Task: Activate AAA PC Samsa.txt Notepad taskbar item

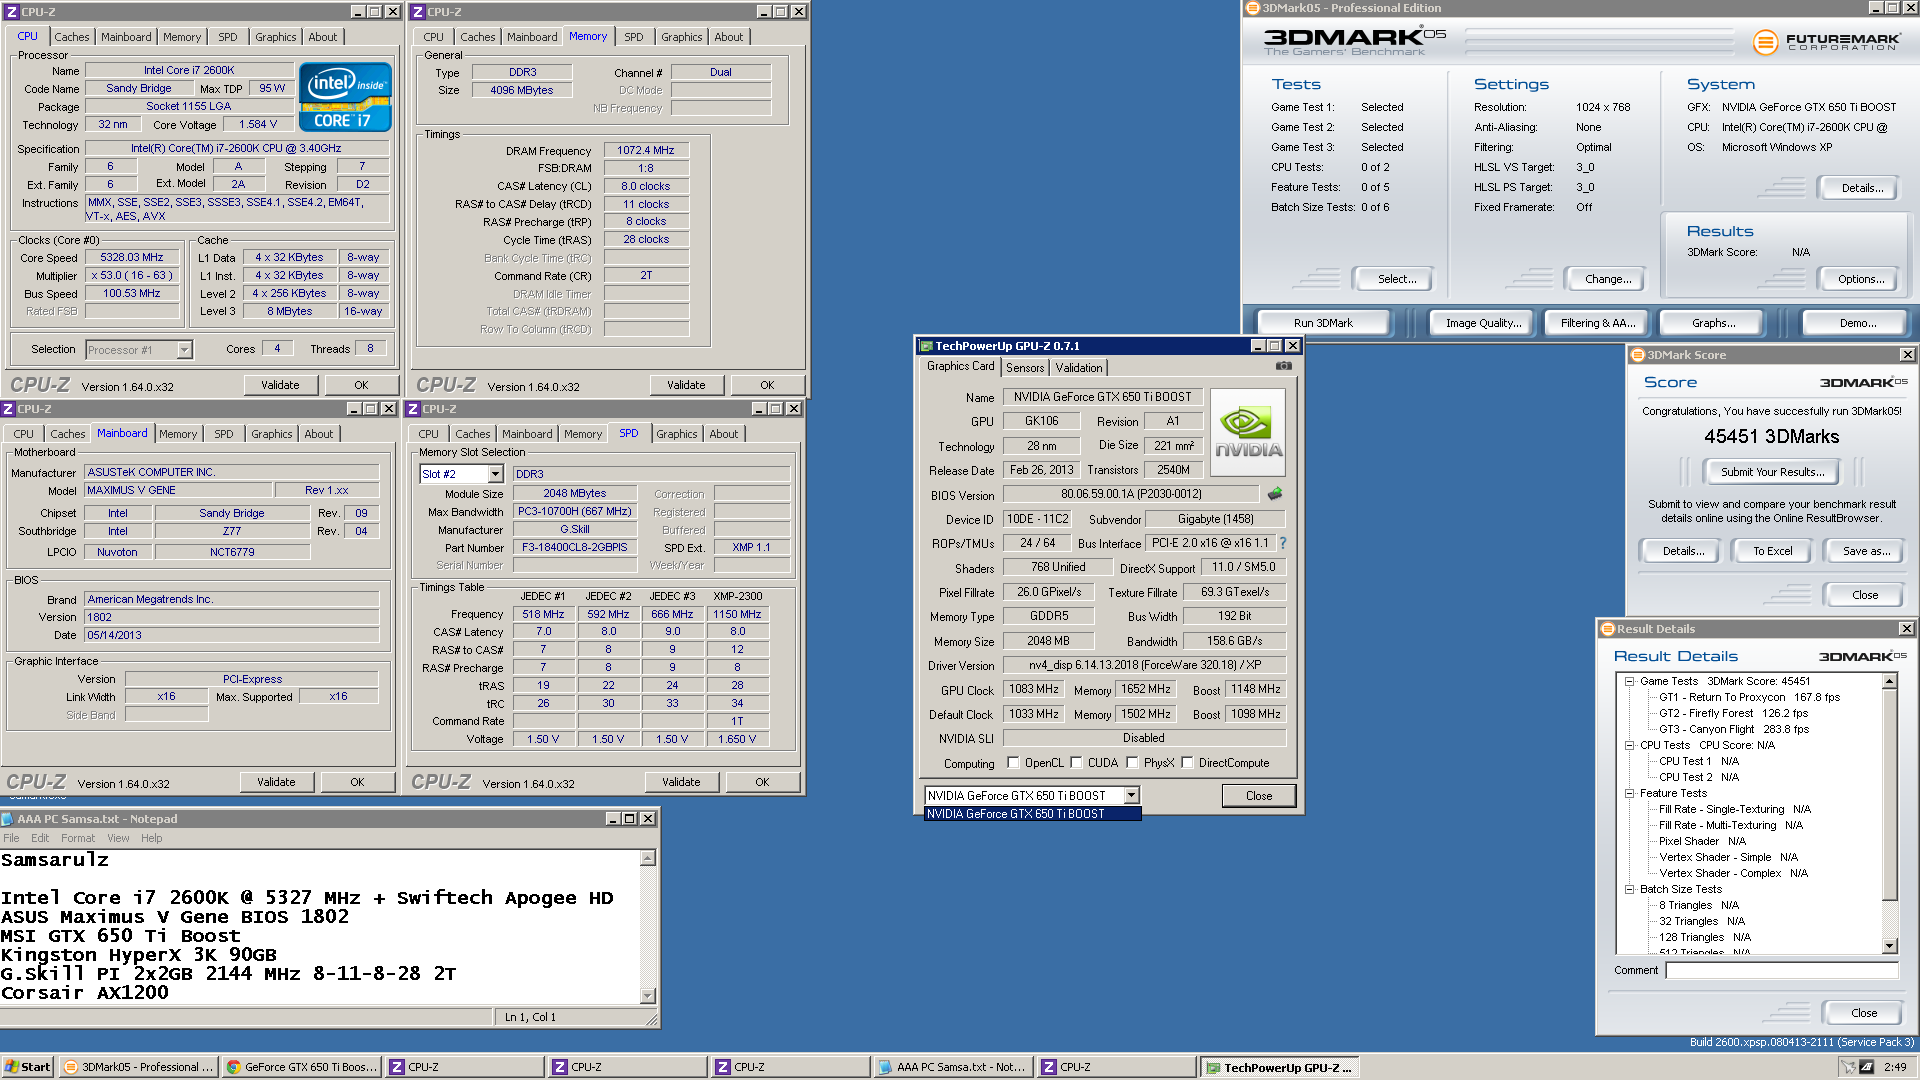Action: click(953, 1067)
